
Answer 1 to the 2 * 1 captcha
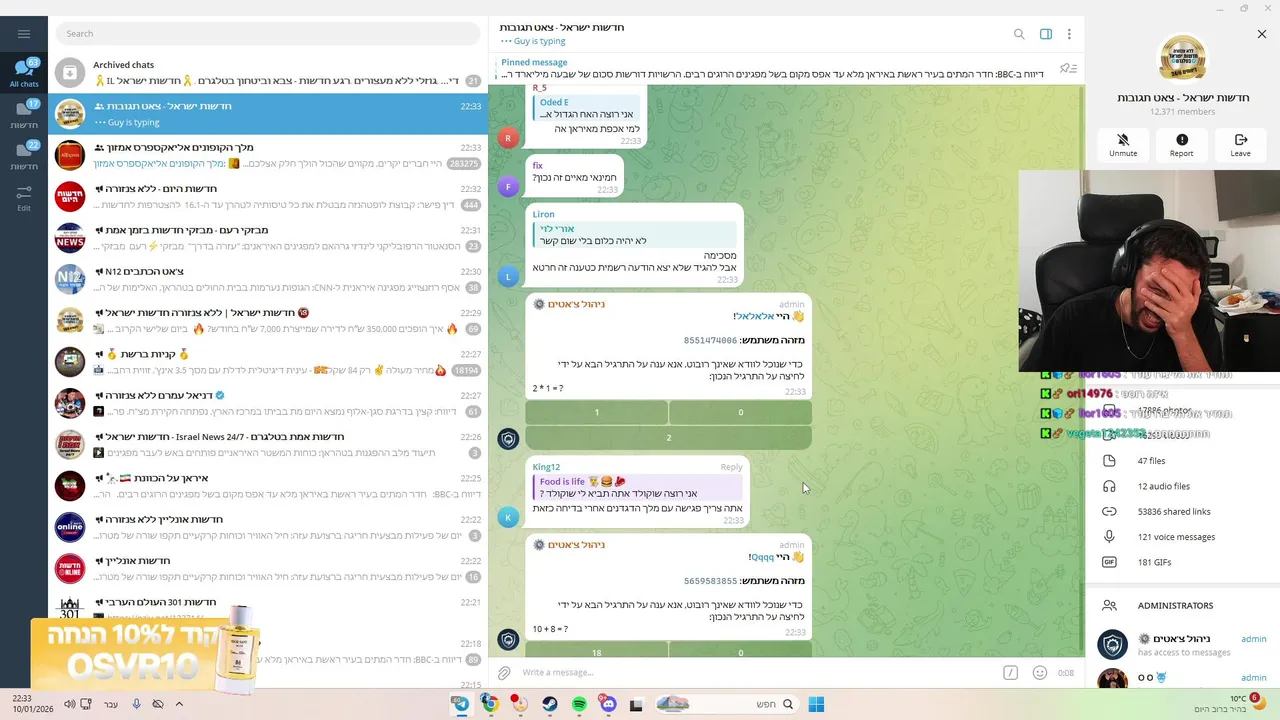[x=597, y=412]
